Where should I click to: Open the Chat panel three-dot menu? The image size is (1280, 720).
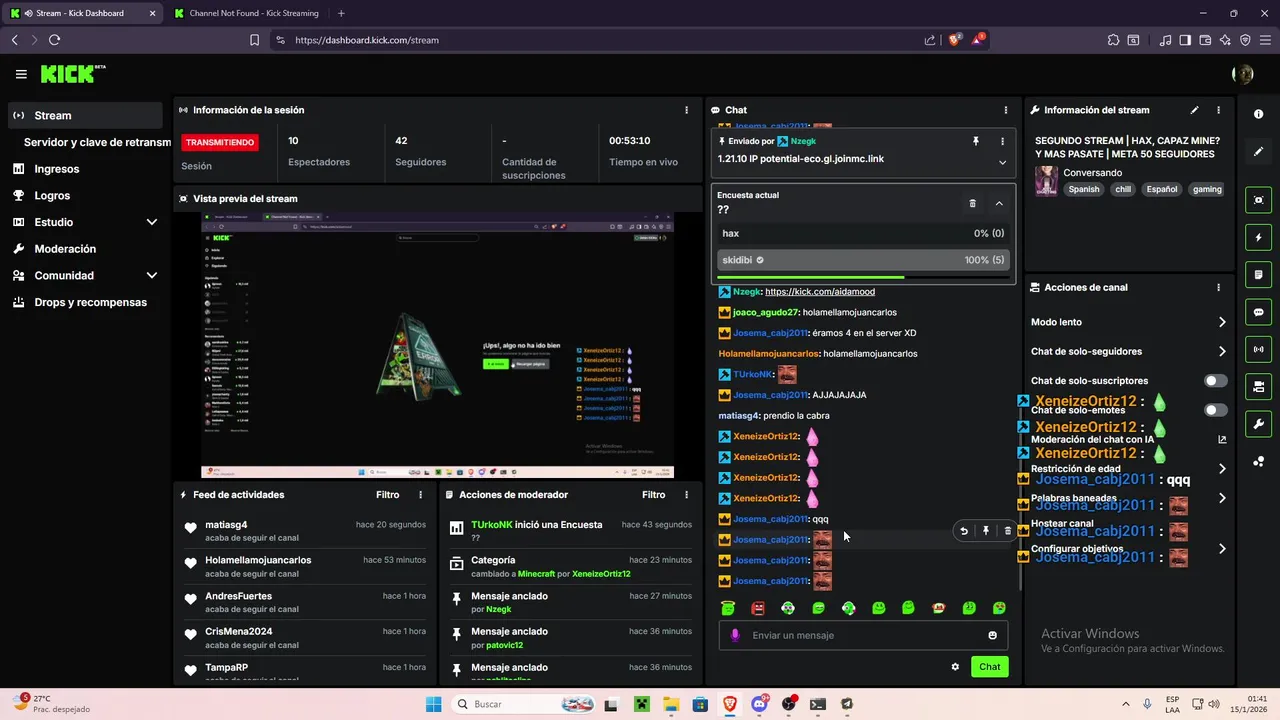pyautogui.click(x=1005, y=110)
